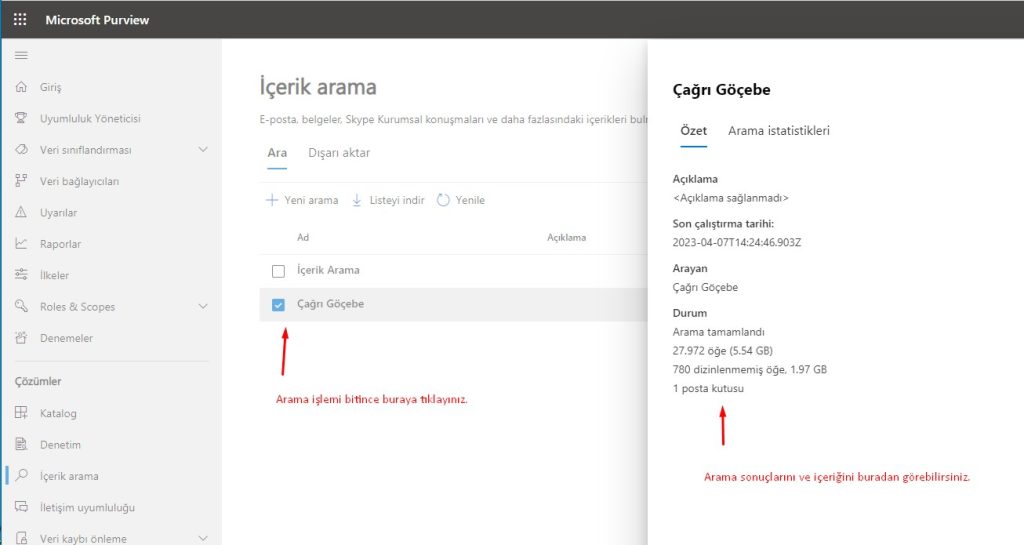Viewport: 1024px width, 545px height.
Task: Click the circular refresh icon for Yenile
Action: click(443, 200)
